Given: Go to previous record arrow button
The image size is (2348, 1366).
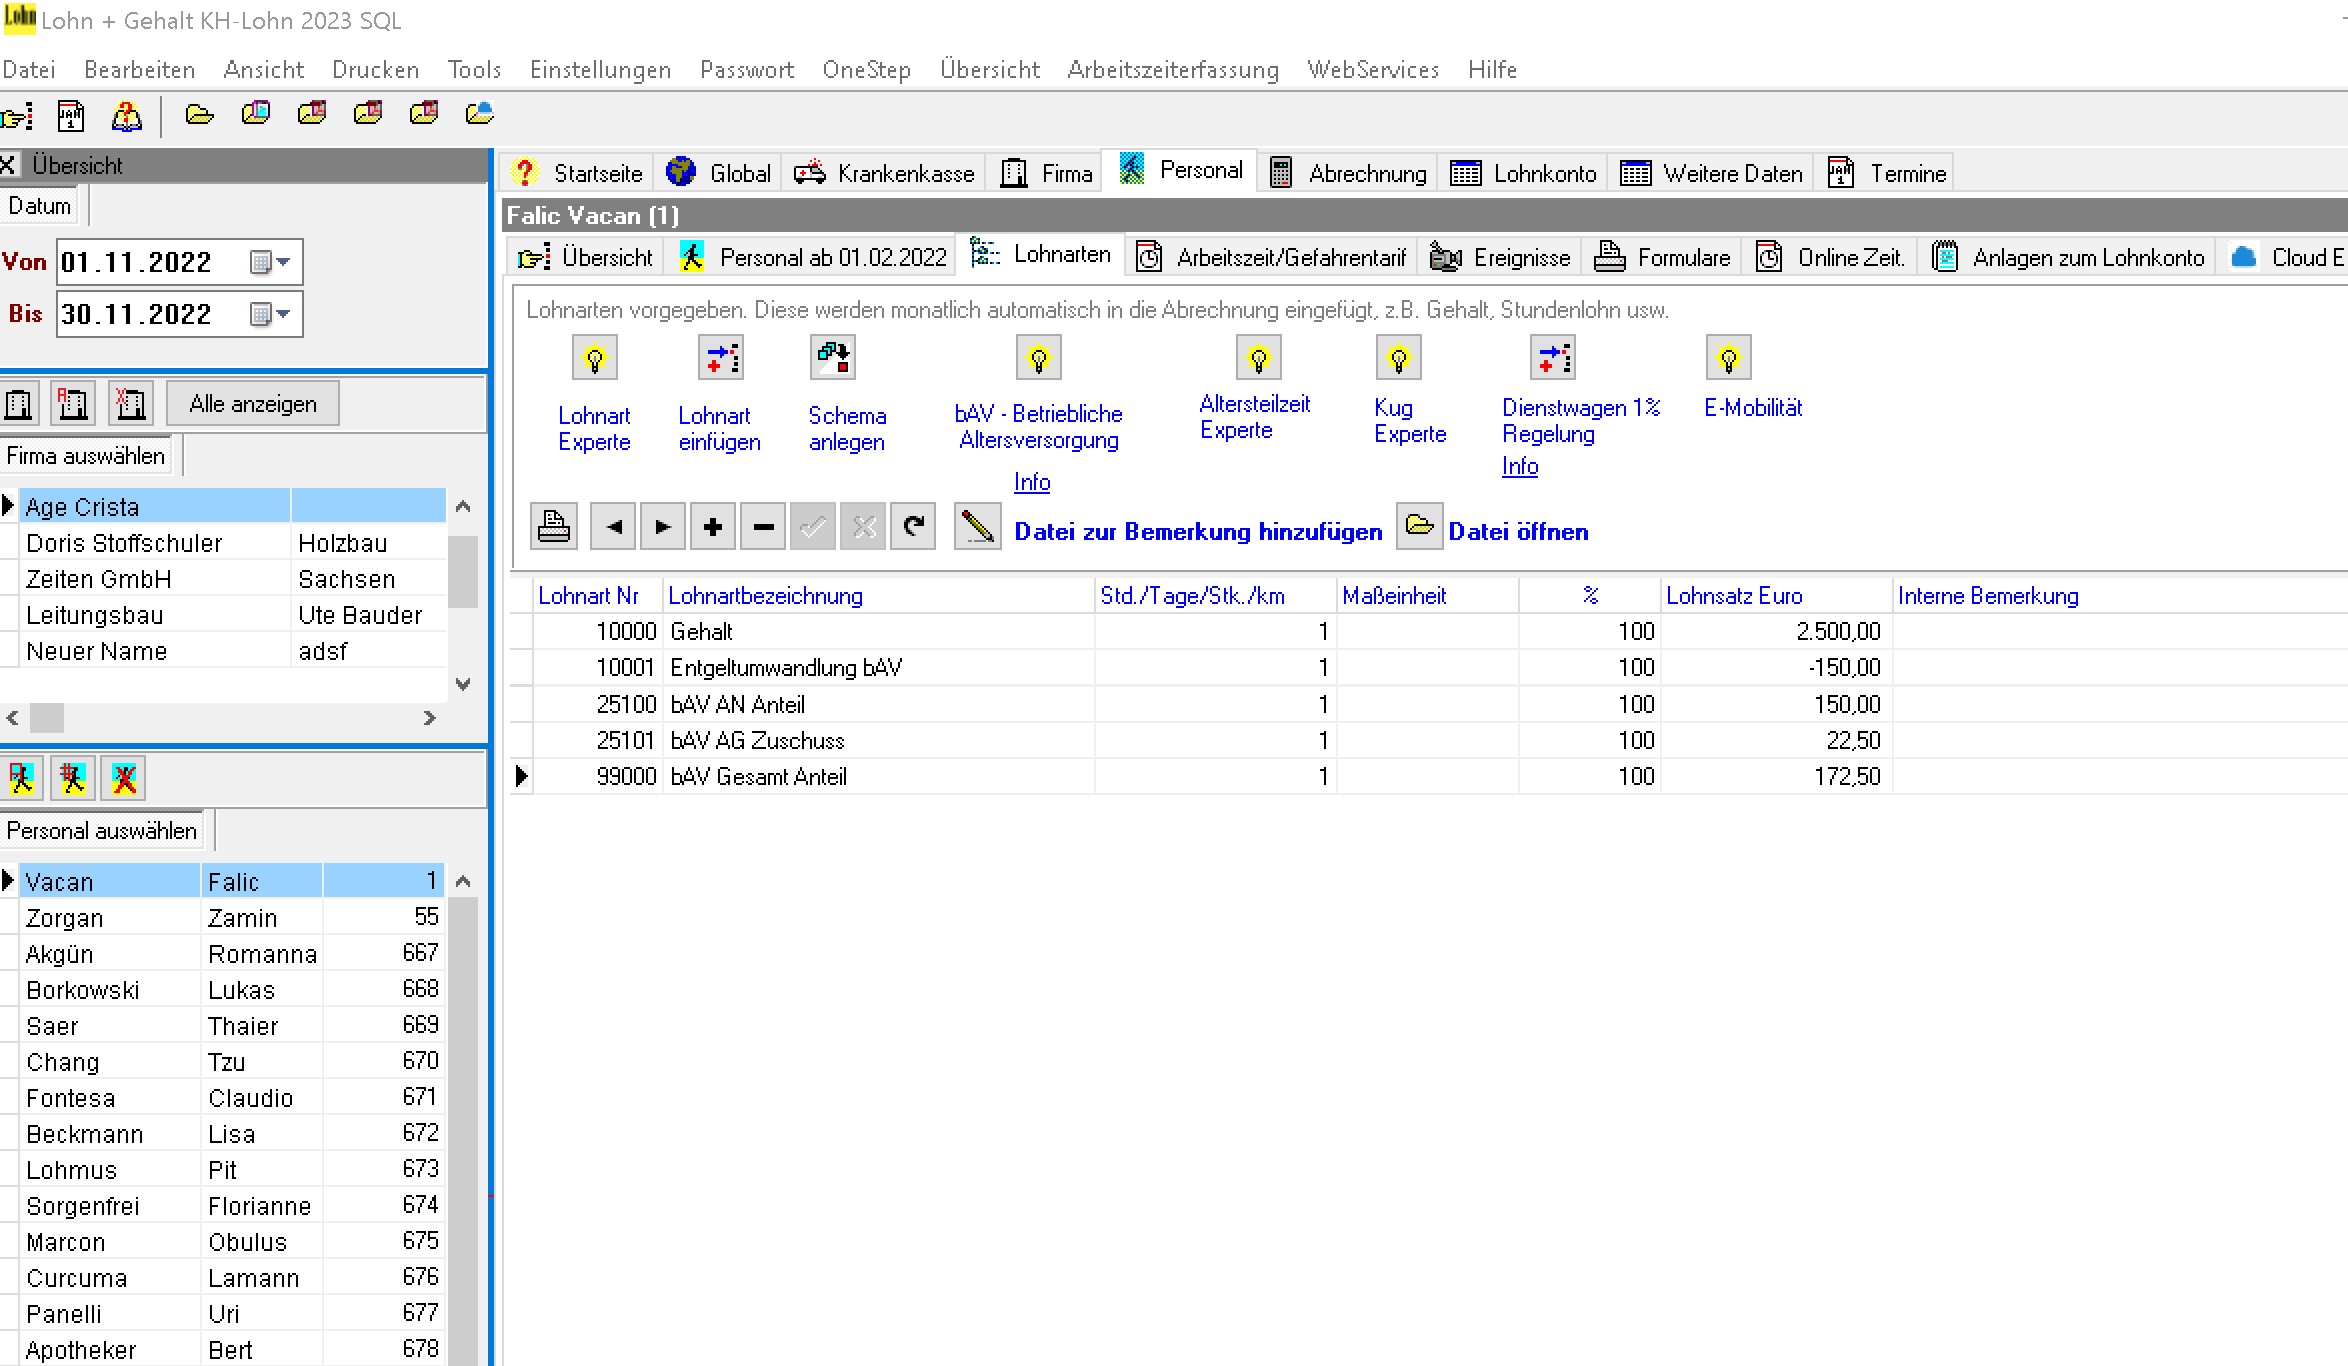Looking at the screenshot, I should (x=614, y=527).
